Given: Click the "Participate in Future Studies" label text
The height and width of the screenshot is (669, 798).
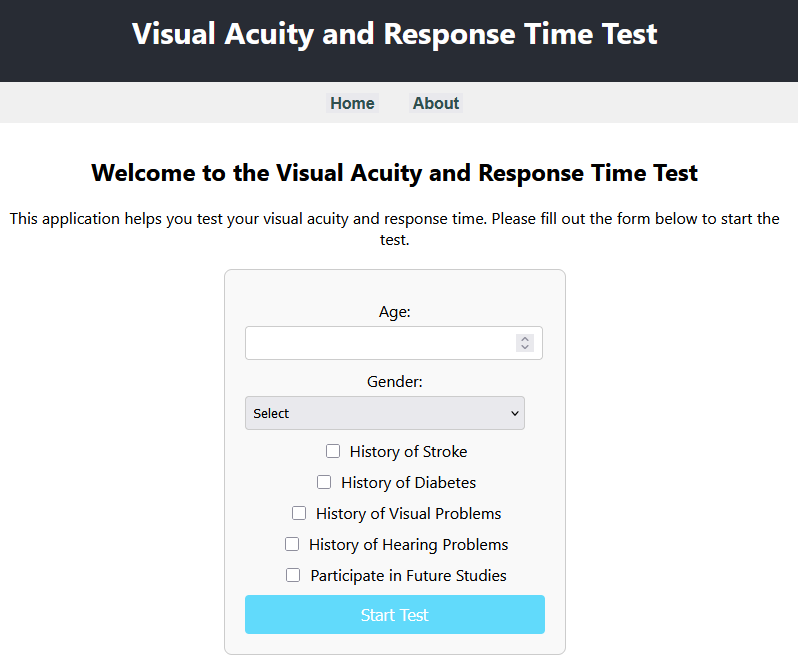Looking at the screenshot, I should point(408,576).
